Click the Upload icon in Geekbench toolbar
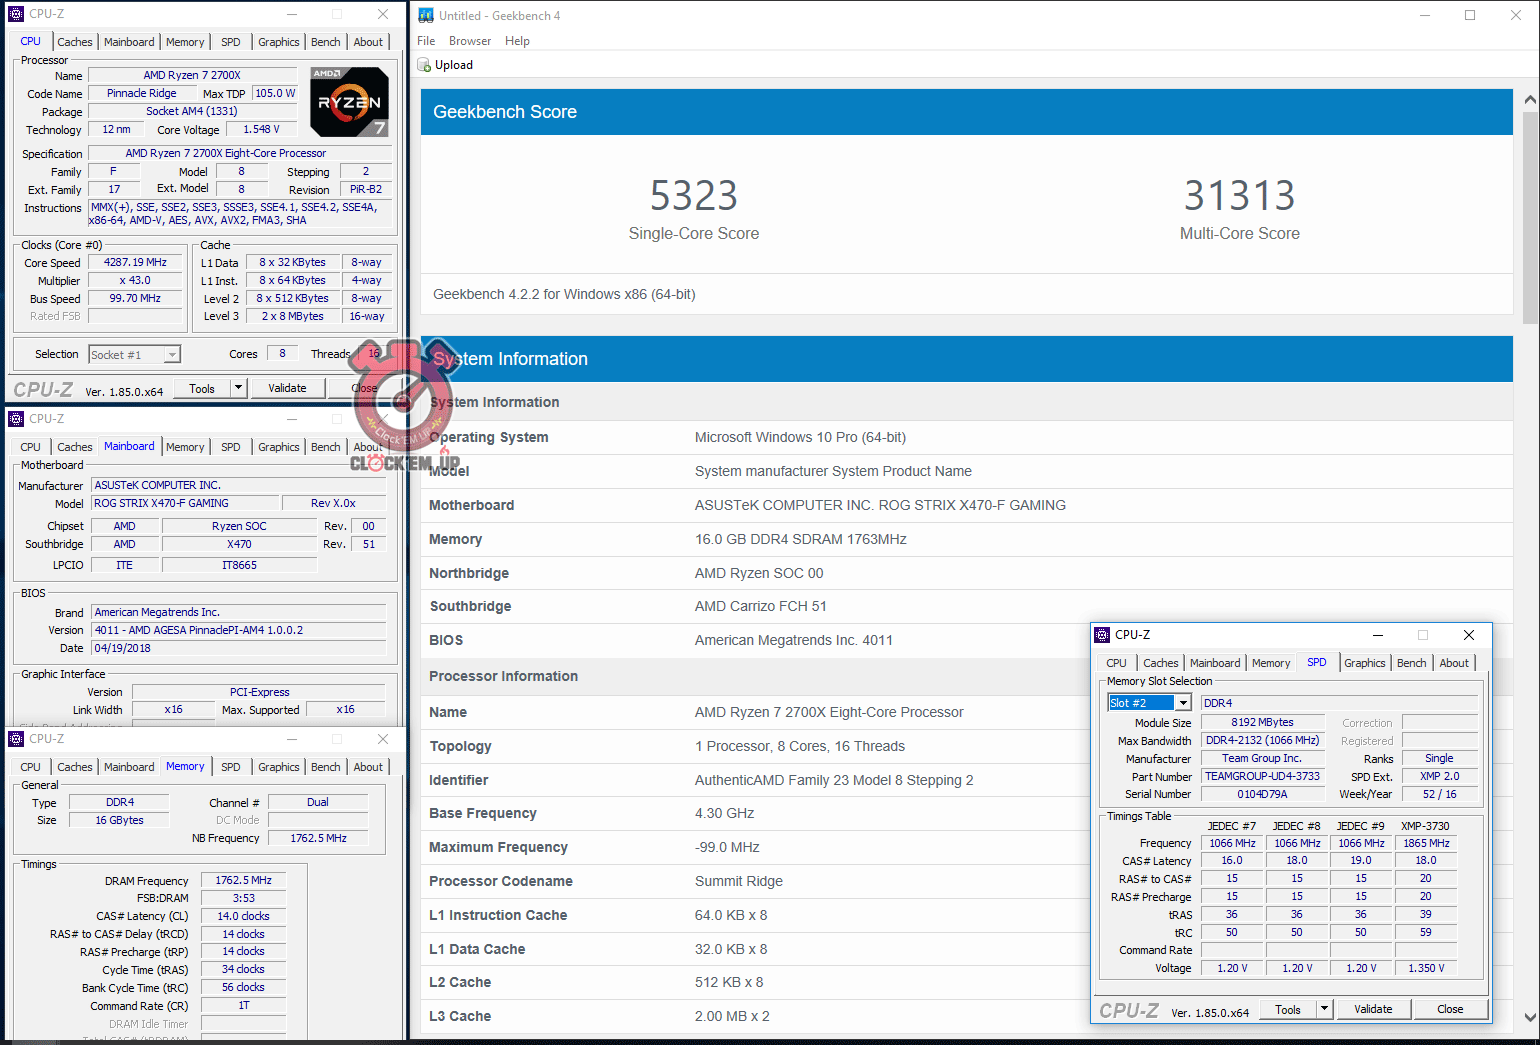The height and width of the screenshot is (1045, 1540). [x=424, y=65]
